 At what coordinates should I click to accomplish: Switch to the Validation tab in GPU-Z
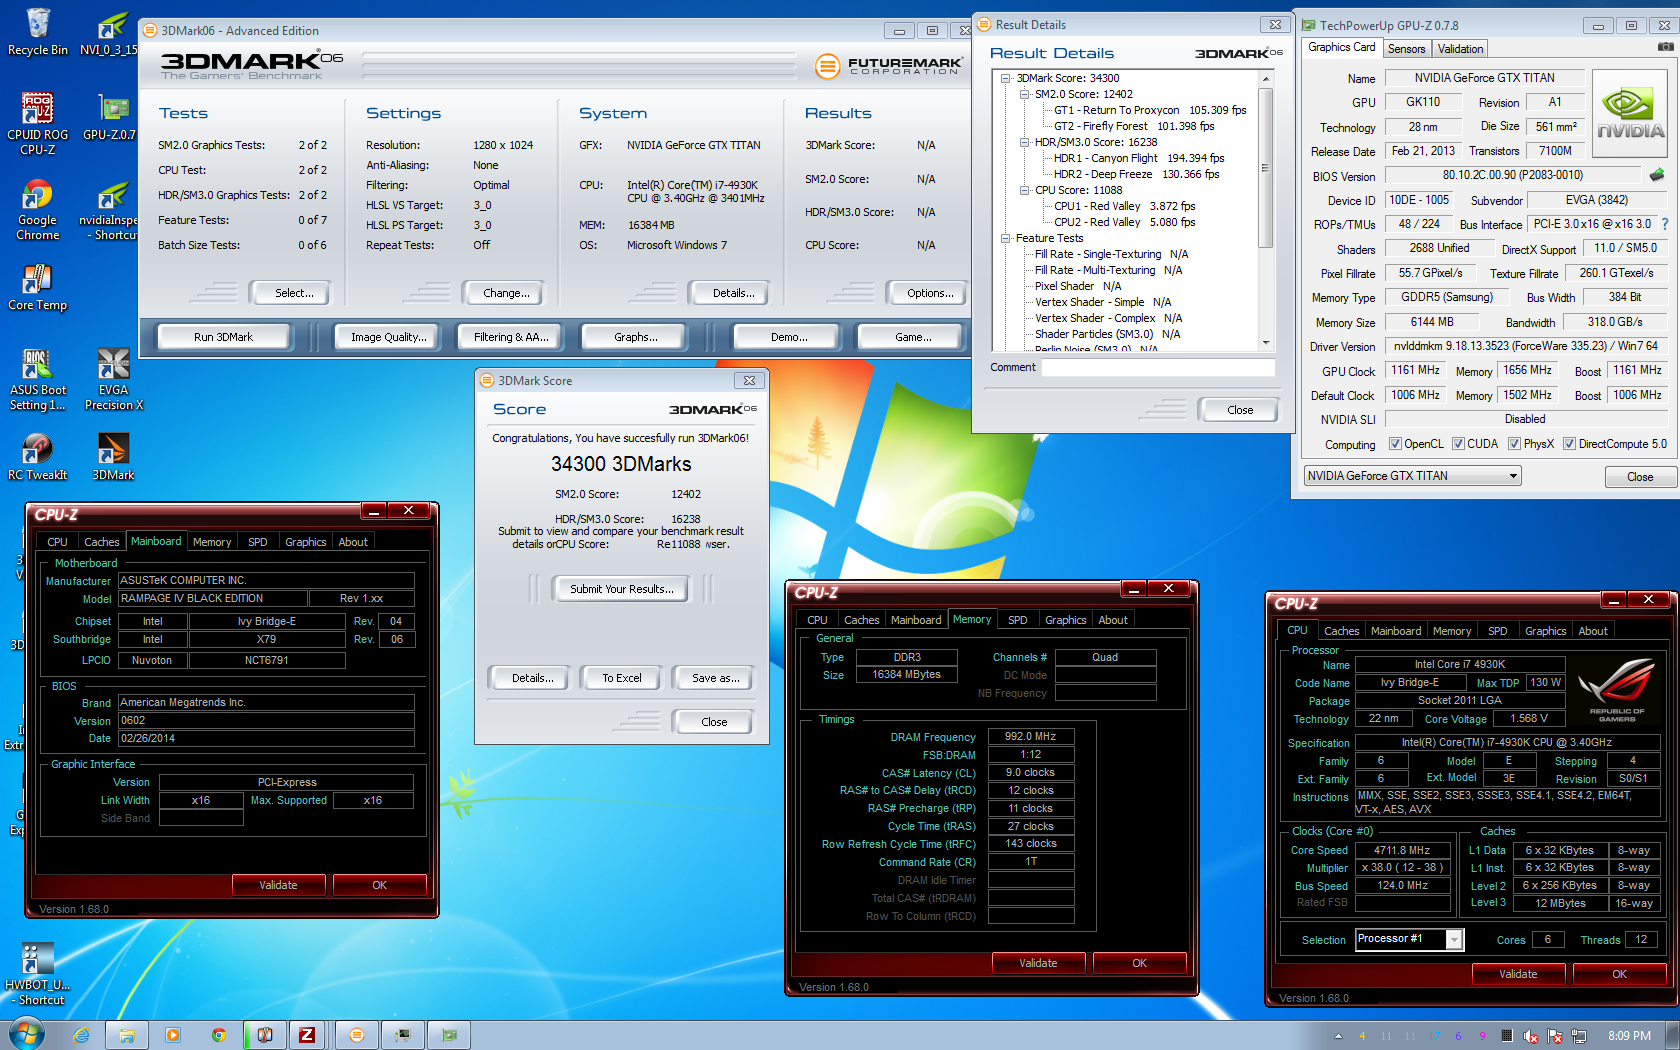tap(1460, 48)
